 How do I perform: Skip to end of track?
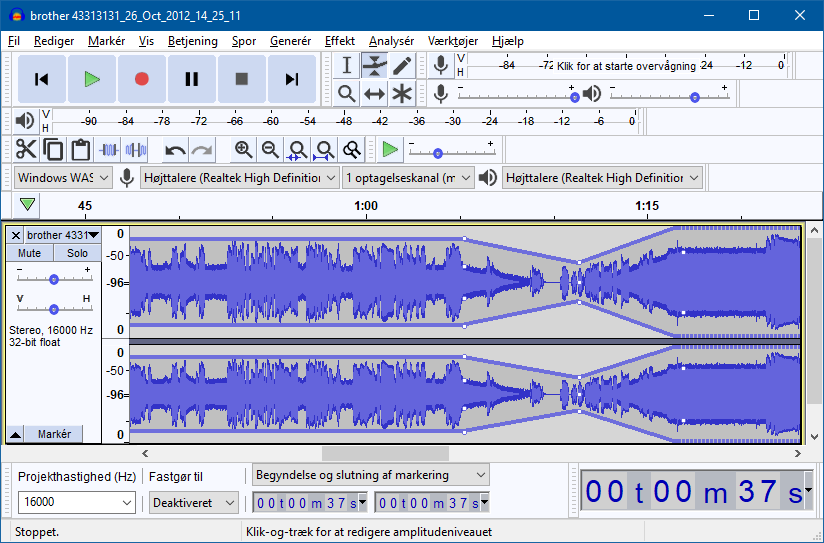point(292,79)
